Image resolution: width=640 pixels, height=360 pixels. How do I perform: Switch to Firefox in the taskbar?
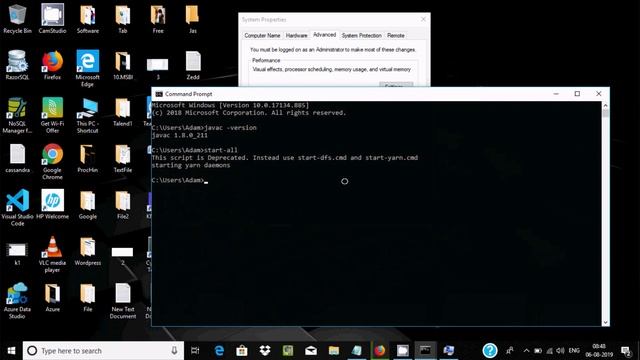(380, 351)
